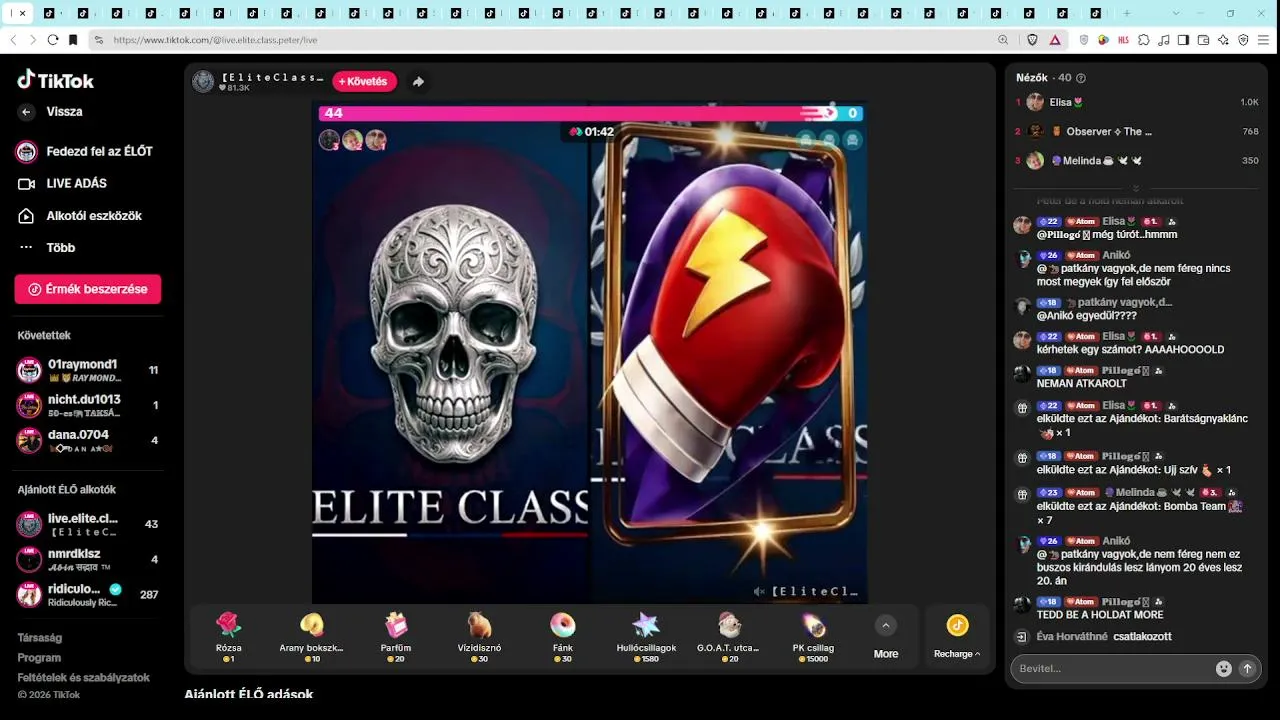Click Éva Horváthné joined notice

coord(1104,636)
